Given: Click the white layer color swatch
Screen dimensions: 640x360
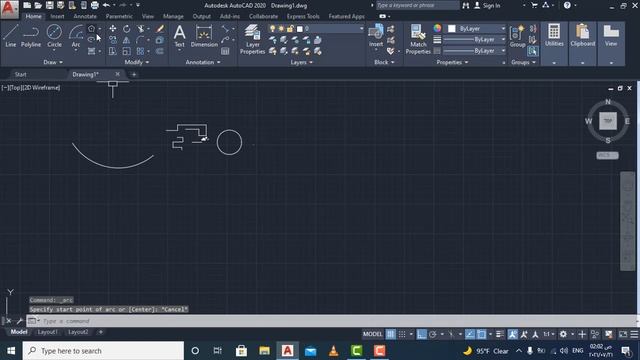Looking at the screenshot, I should 300,29.
